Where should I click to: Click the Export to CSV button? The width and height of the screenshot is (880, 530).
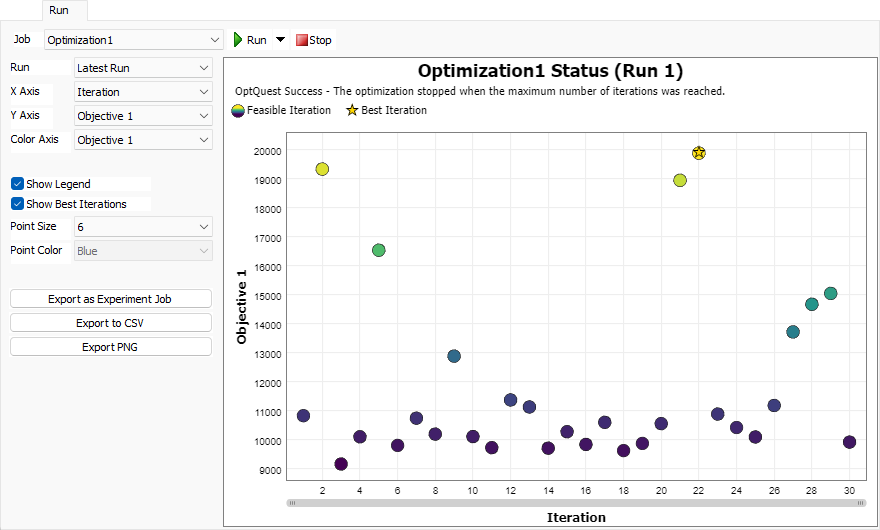111,323
